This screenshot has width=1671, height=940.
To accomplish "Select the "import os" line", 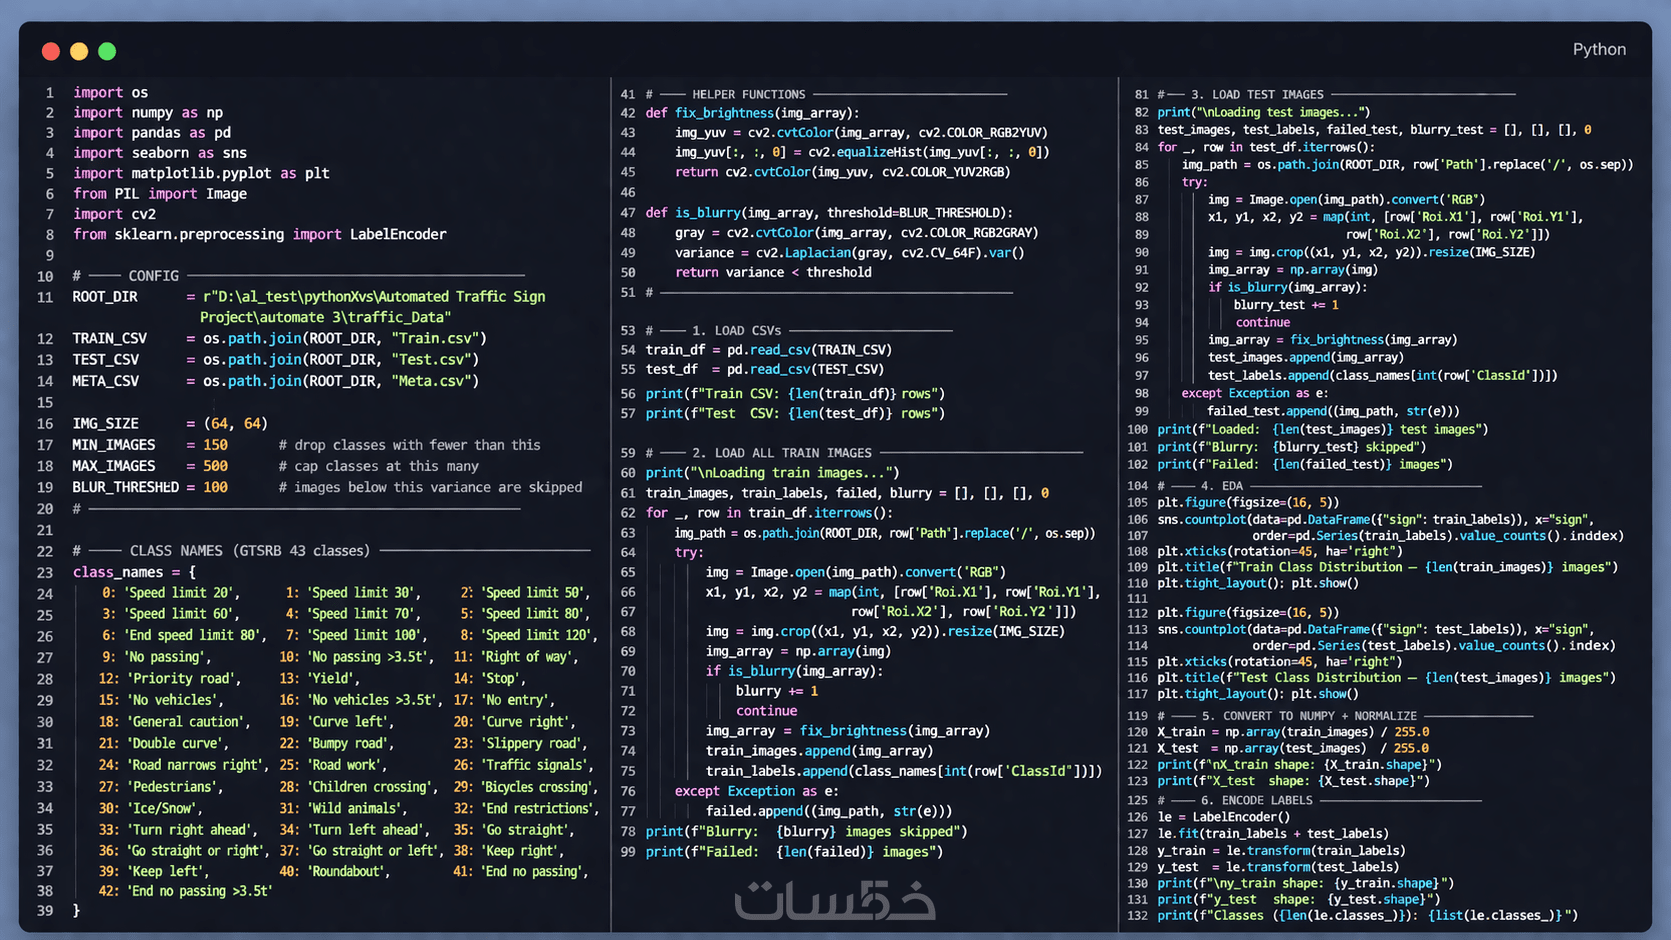I will coord(110,92).
